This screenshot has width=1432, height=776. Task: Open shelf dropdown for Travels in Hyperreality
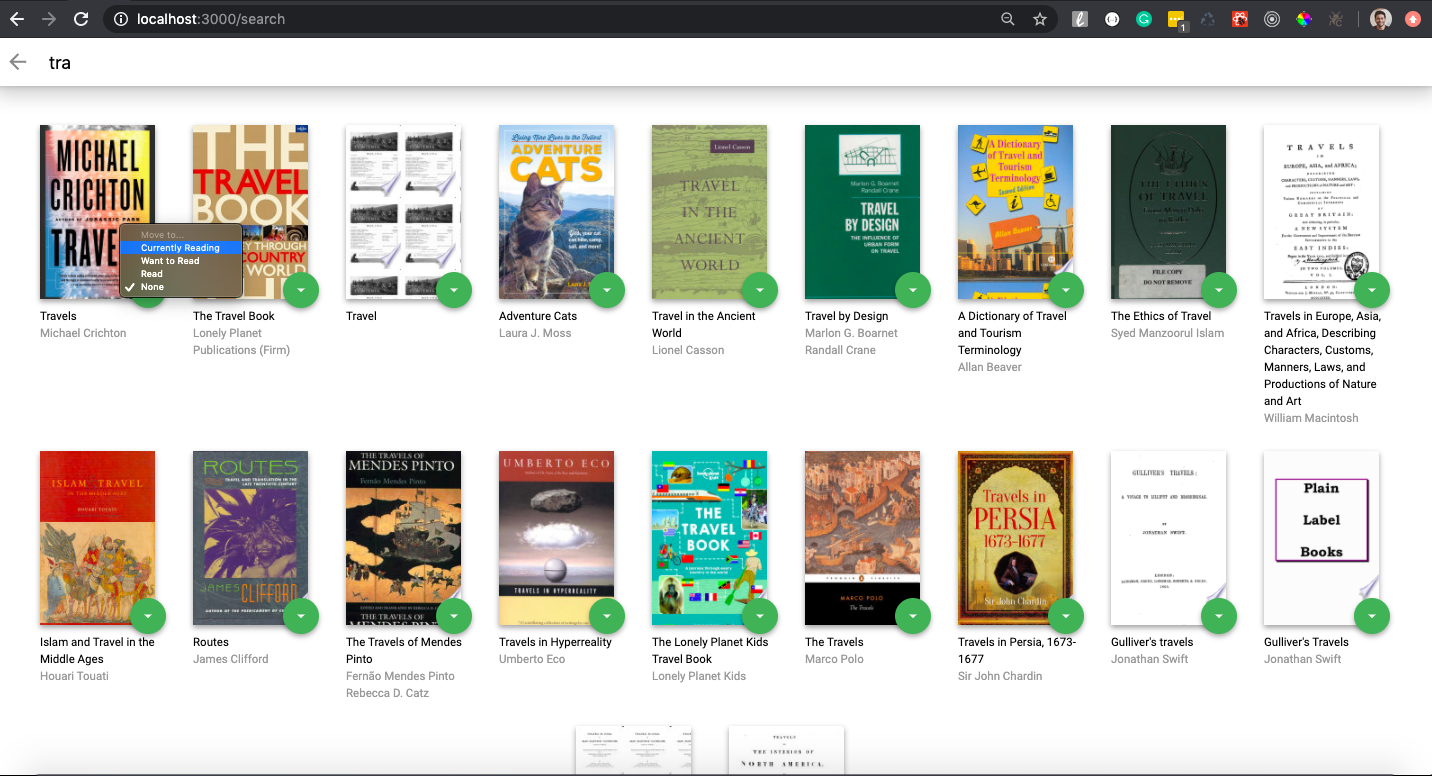click(607, 616)
